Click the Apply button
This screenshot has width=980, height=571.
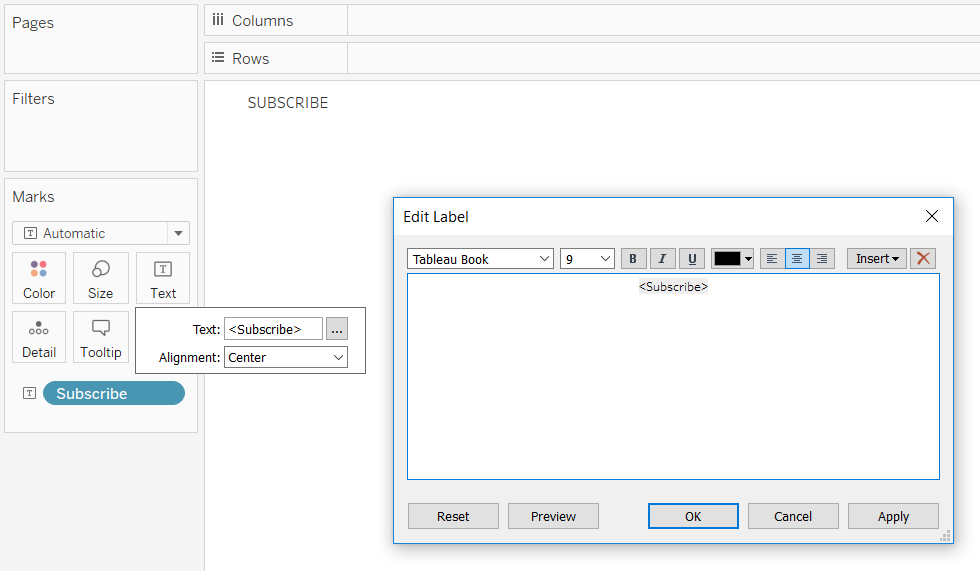(x=893, y=516)
